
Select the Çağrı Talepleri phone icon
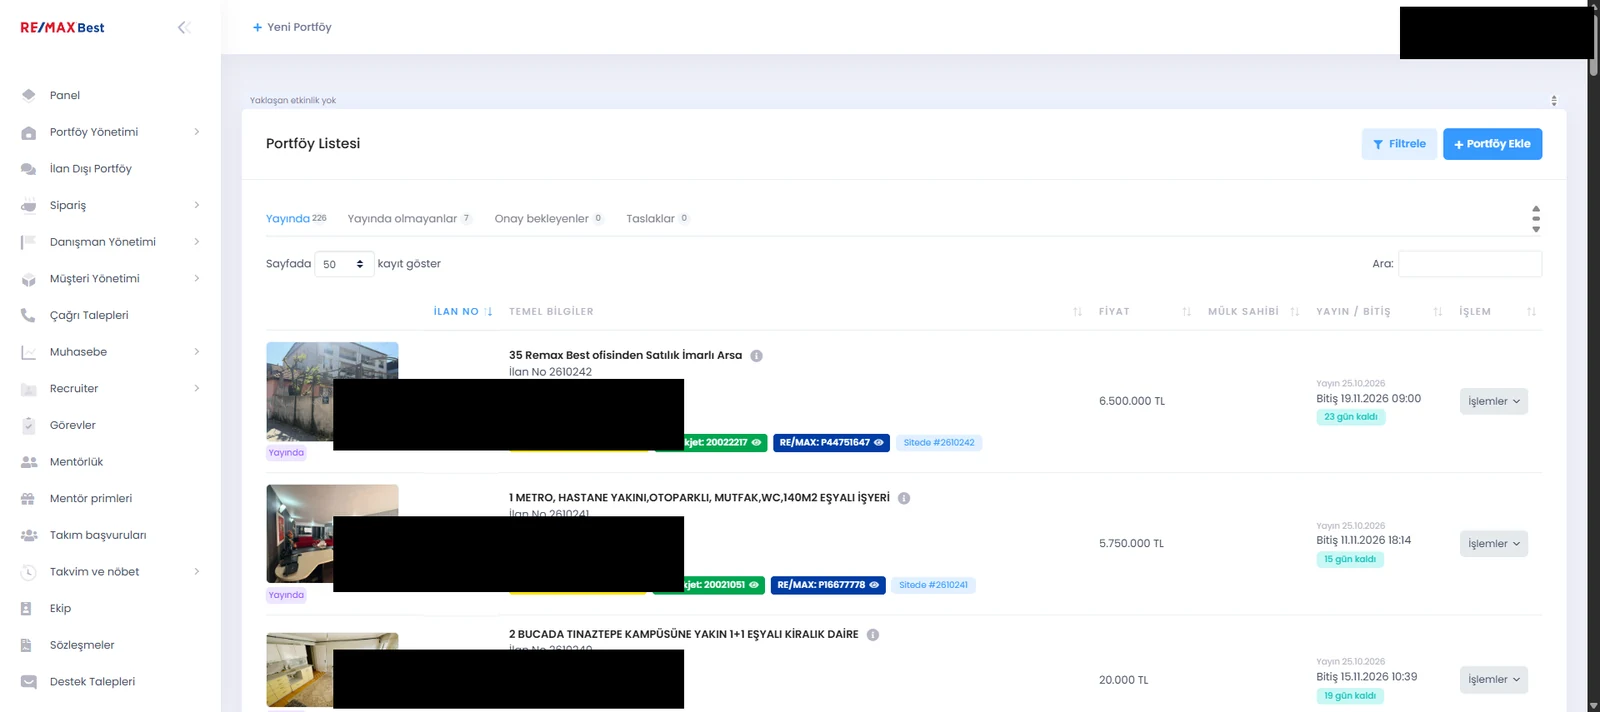coord(28,315)
